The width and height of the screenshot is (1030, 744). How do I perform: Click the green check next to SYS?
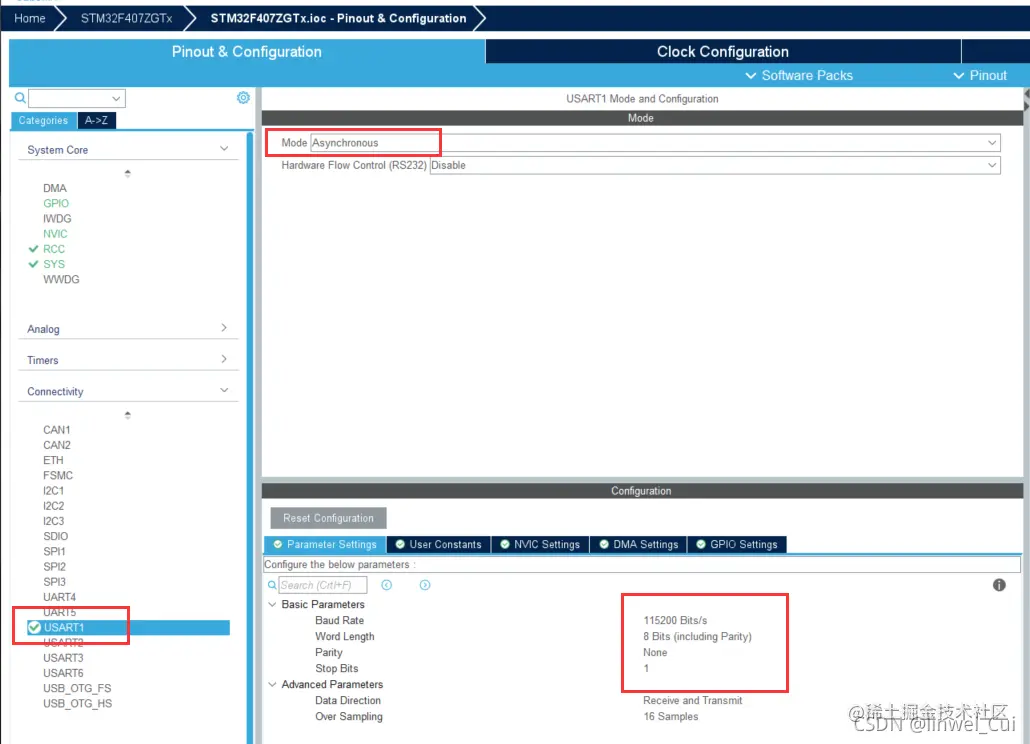(x=34, y=264)
